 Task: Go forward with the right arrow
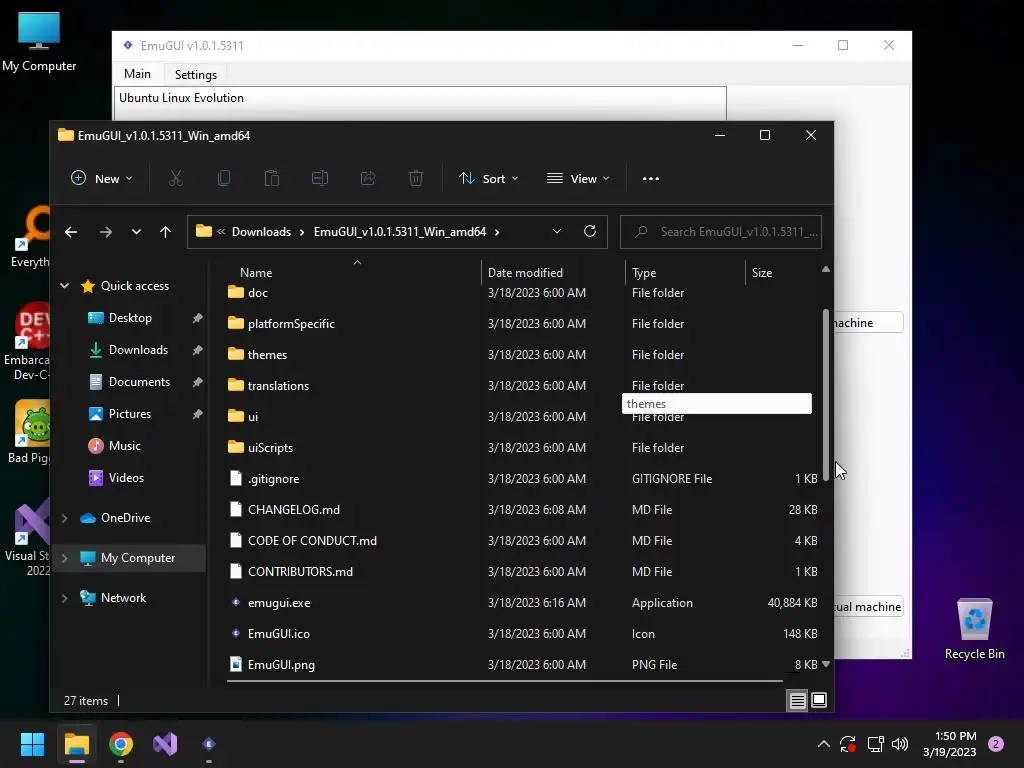[105, 232]
